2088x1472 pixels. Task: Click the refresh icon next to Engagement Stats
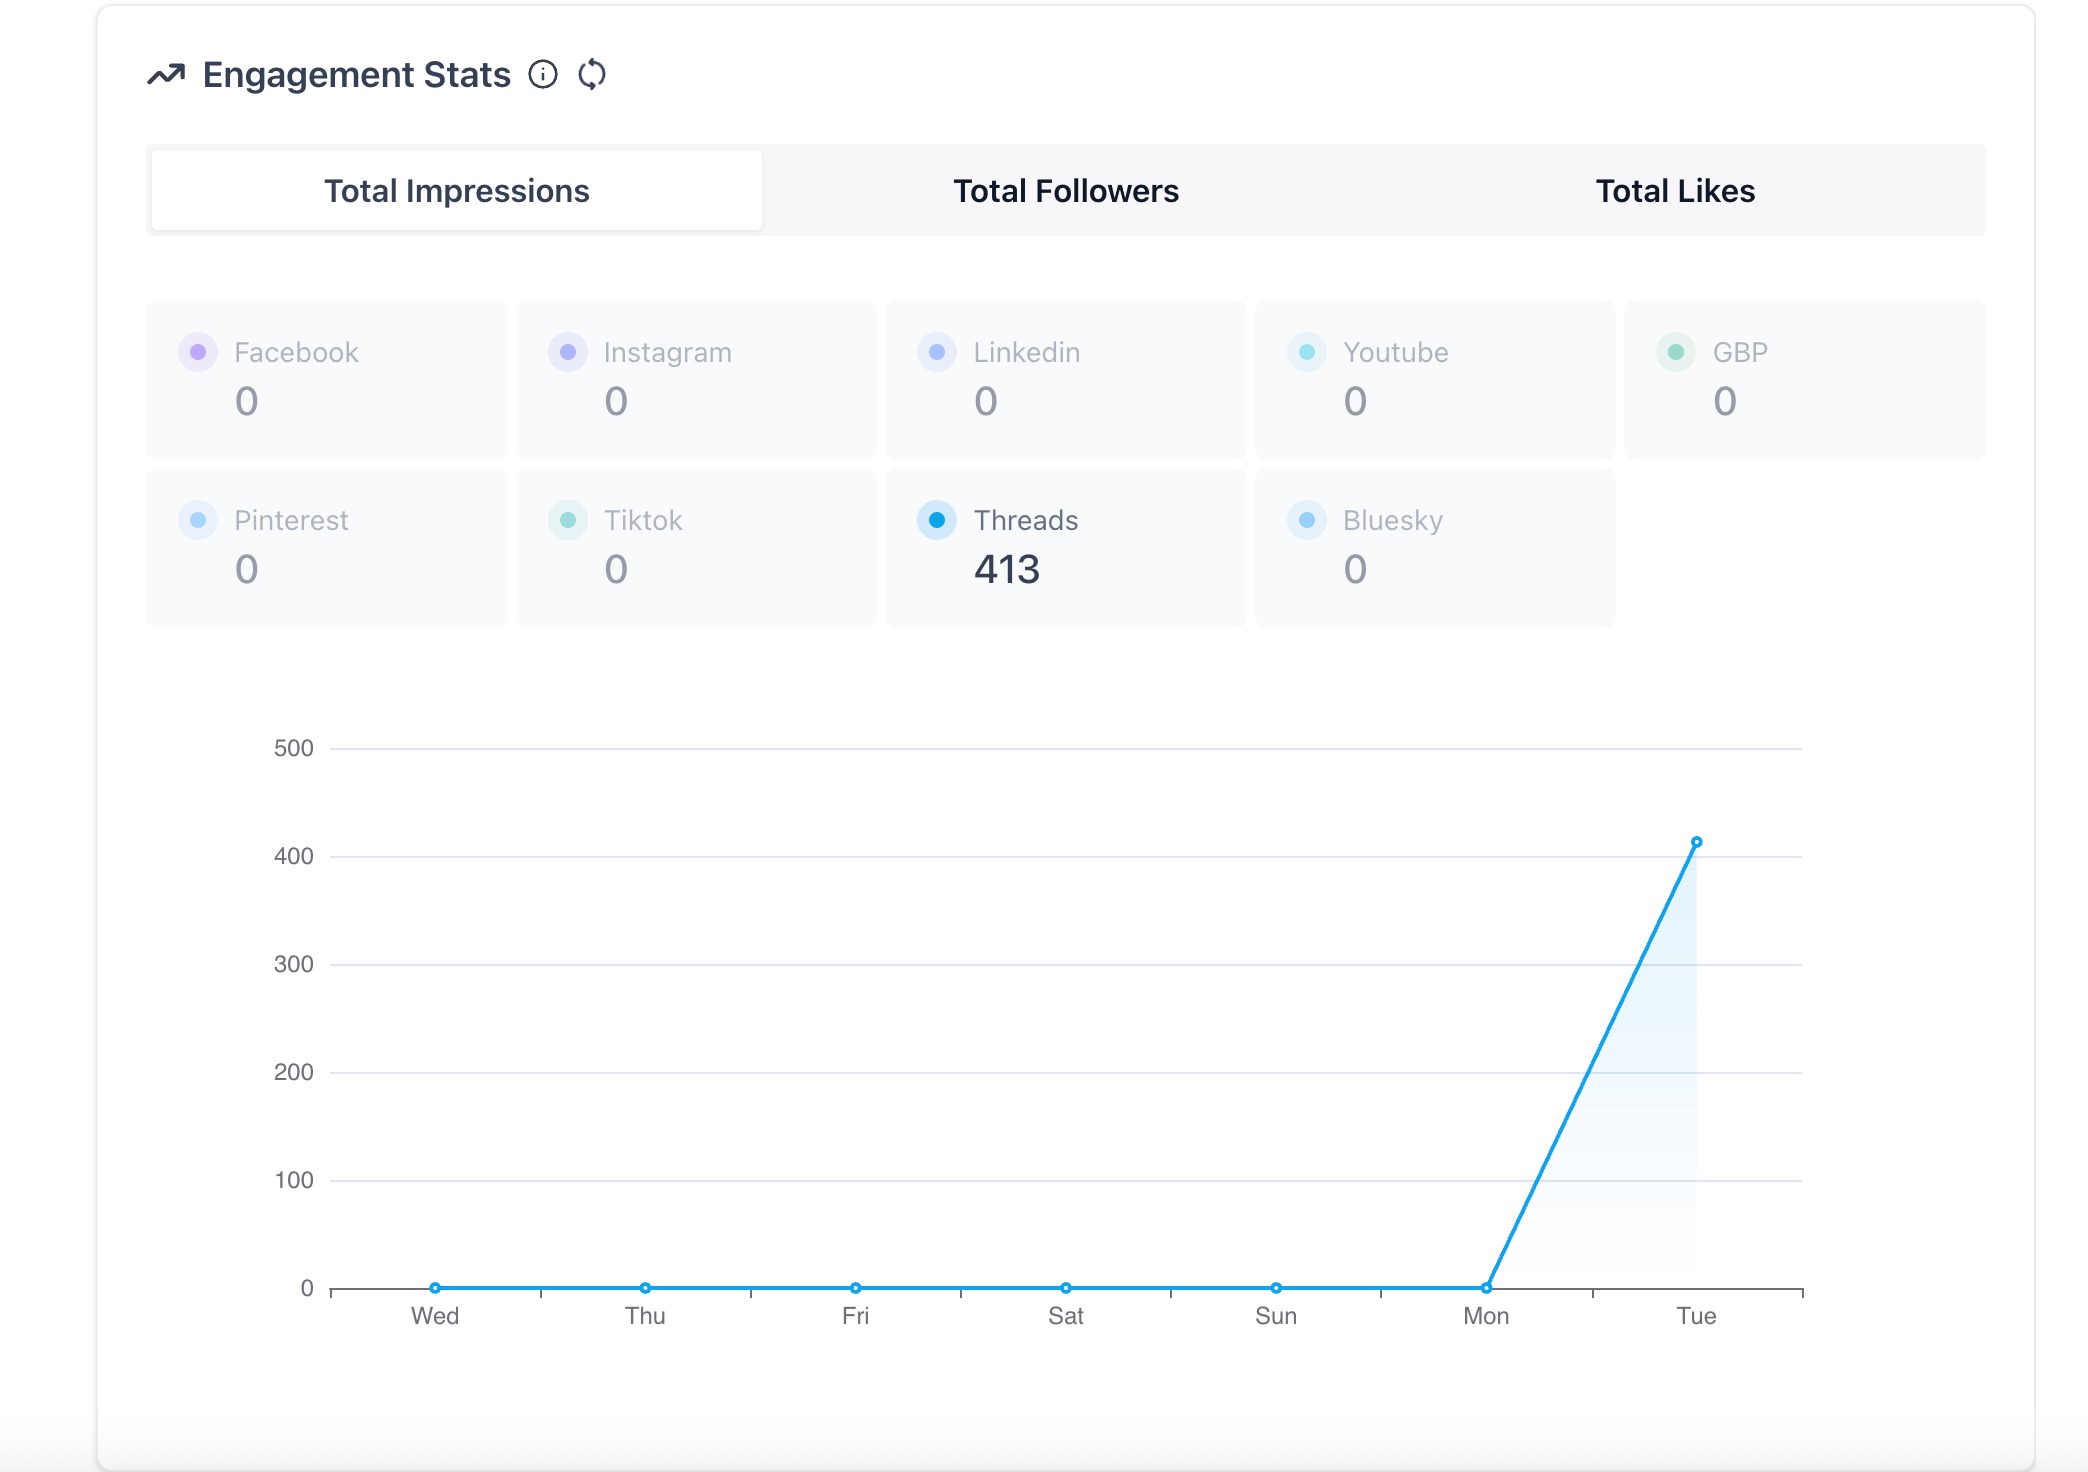coord(592,75)
